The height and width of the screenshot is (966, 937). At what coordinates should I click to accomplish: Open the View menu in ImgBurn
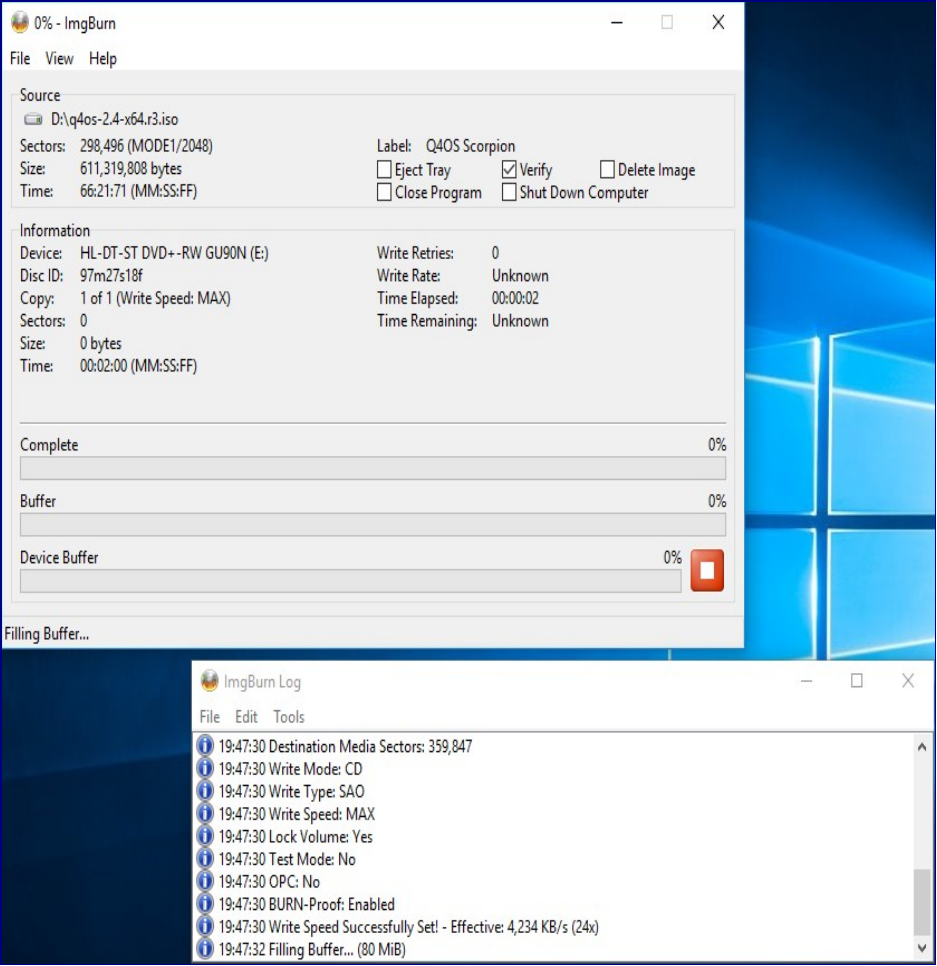coord(59,59)
